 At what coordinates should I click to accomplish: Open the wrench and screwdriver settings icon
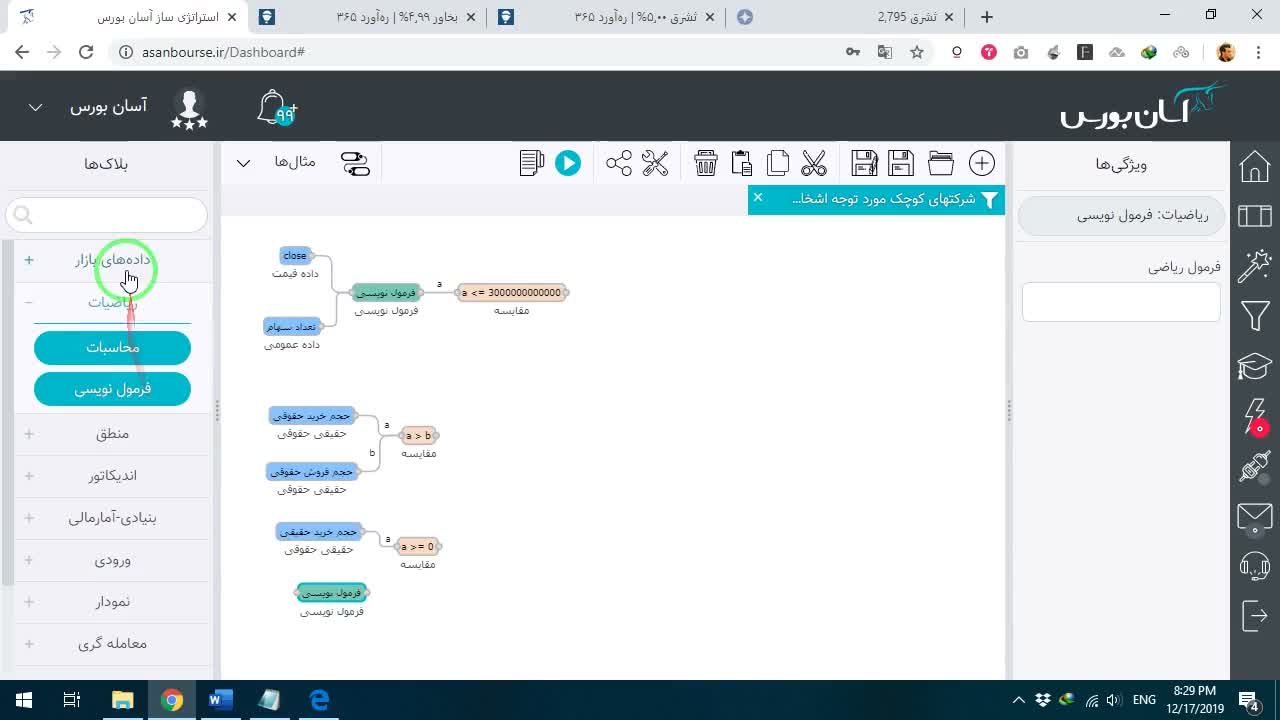click(x=655, y=163)
